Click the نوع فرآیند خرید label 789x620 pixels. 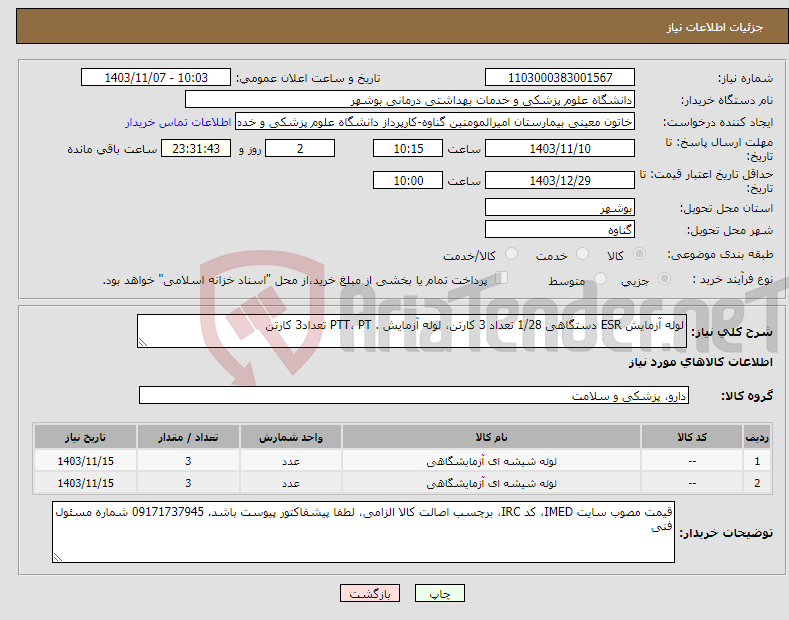tap(732, 279)
